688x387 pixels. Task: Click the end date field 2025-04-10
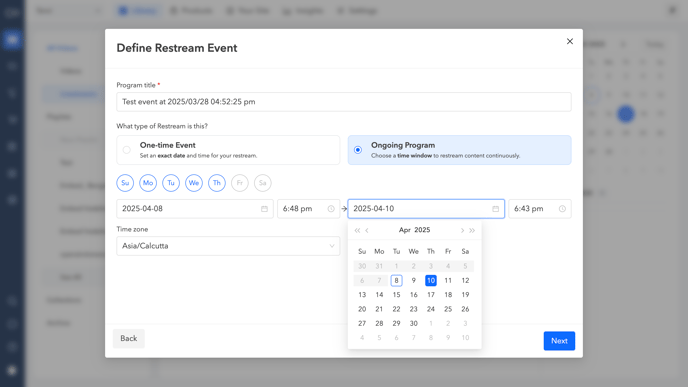click(426, 209)
